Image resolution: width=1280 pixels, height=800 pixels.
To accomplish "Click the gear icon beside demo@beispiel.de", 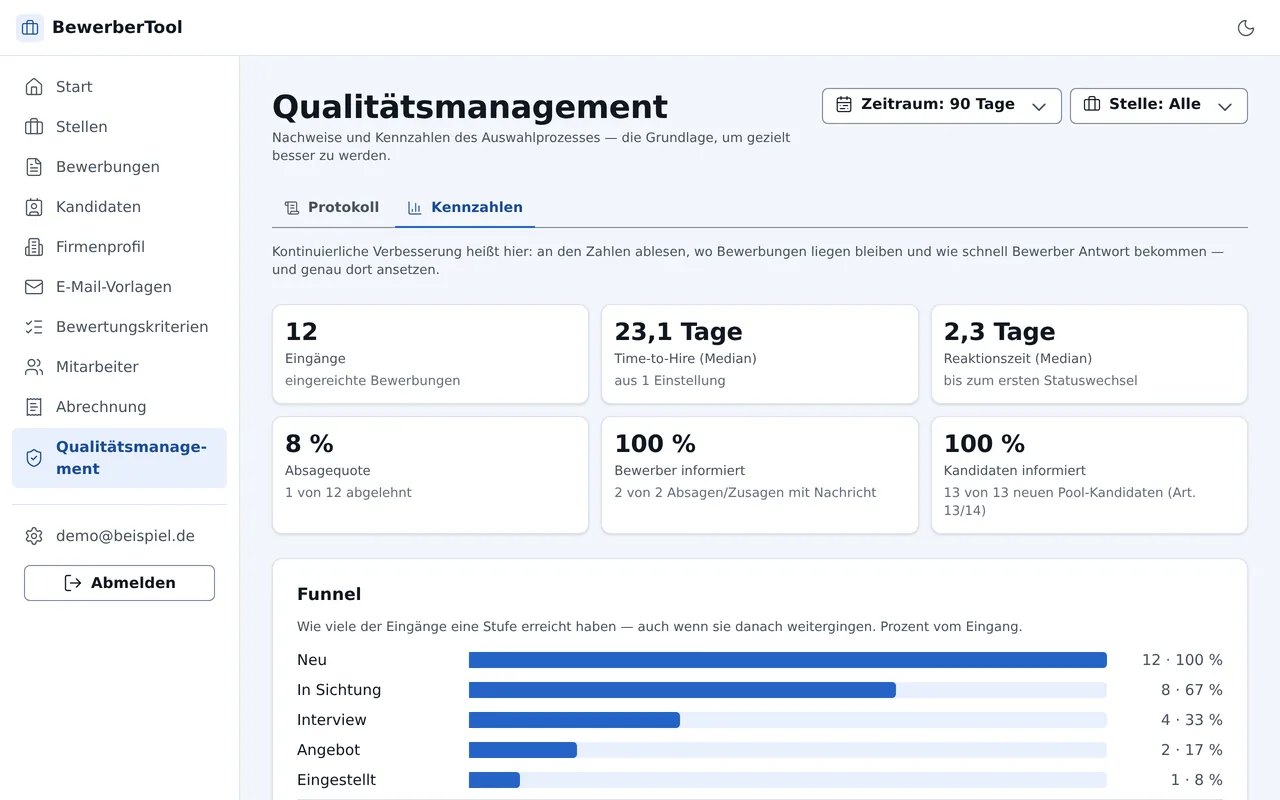I will click(34, 536).
